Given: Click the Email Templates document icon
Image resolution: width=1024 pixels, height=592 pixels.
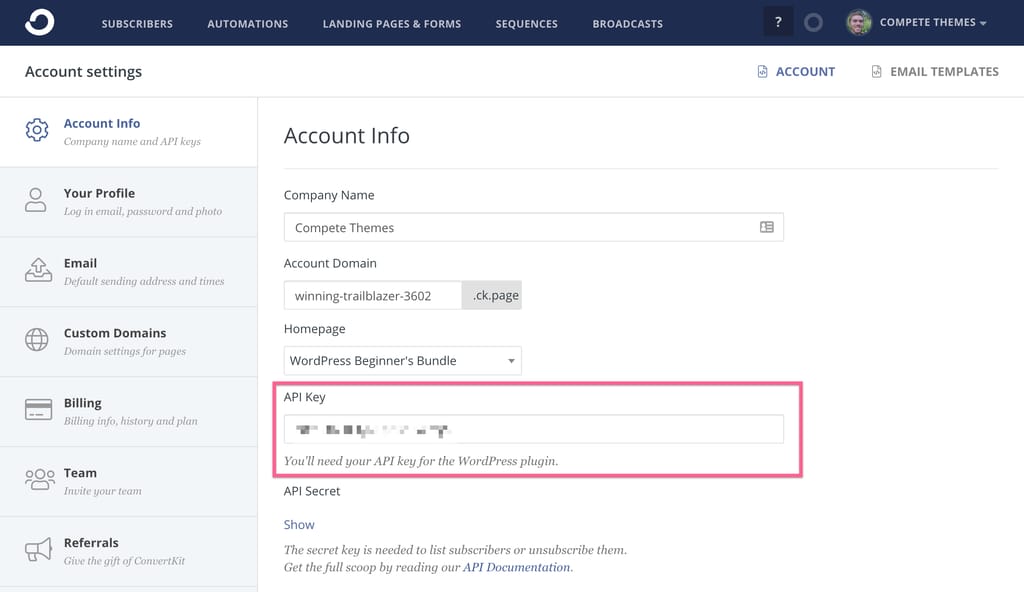Looking at the screenshot, I should [x=876, y=71].
